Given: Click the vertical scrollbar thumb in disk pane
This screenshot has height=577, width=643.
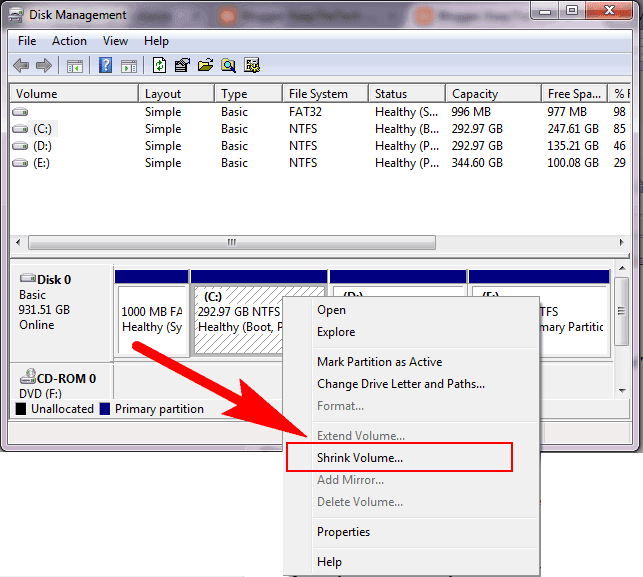Looking at the screenshot, I should [x=622, y=311].
